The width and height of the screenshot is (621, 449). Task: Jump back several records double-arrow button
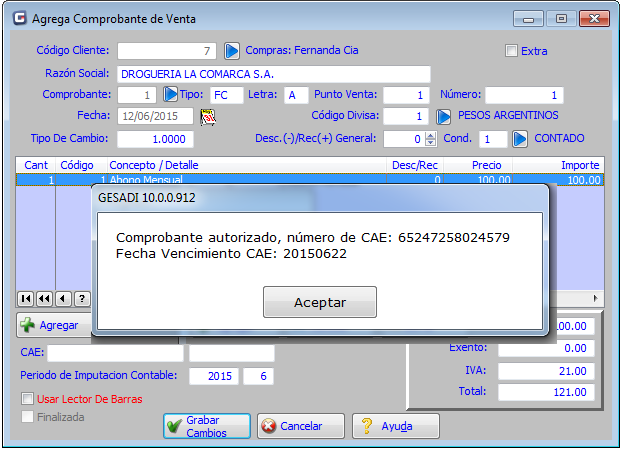click(45, 298)
